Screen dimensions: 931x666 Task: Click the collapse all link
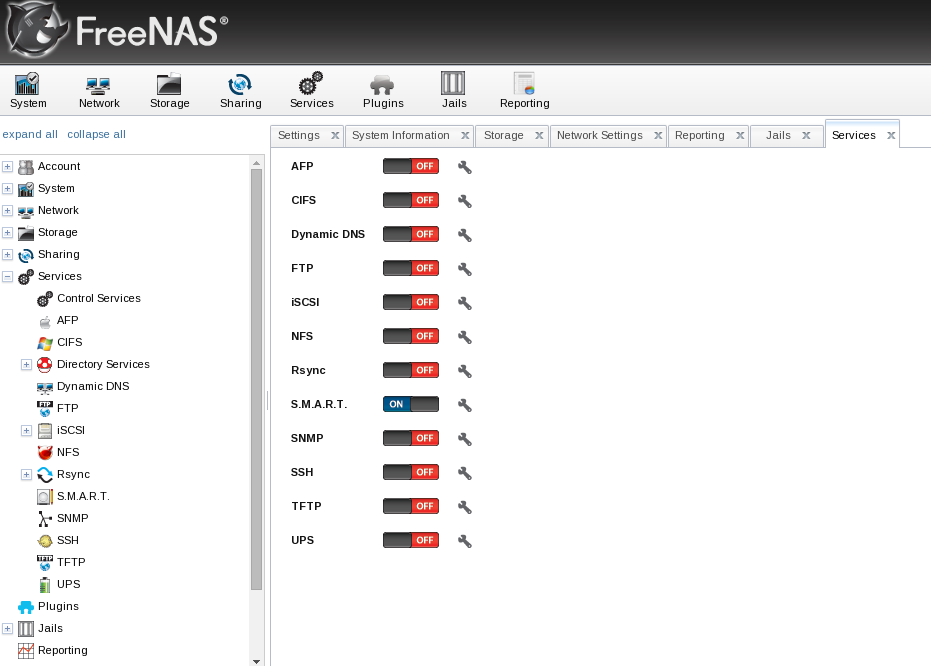click(x=96, y=134)
